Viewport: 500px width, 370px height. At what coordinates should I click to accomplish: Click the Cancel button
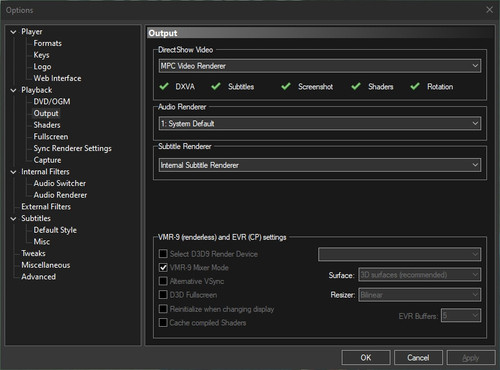418,358
